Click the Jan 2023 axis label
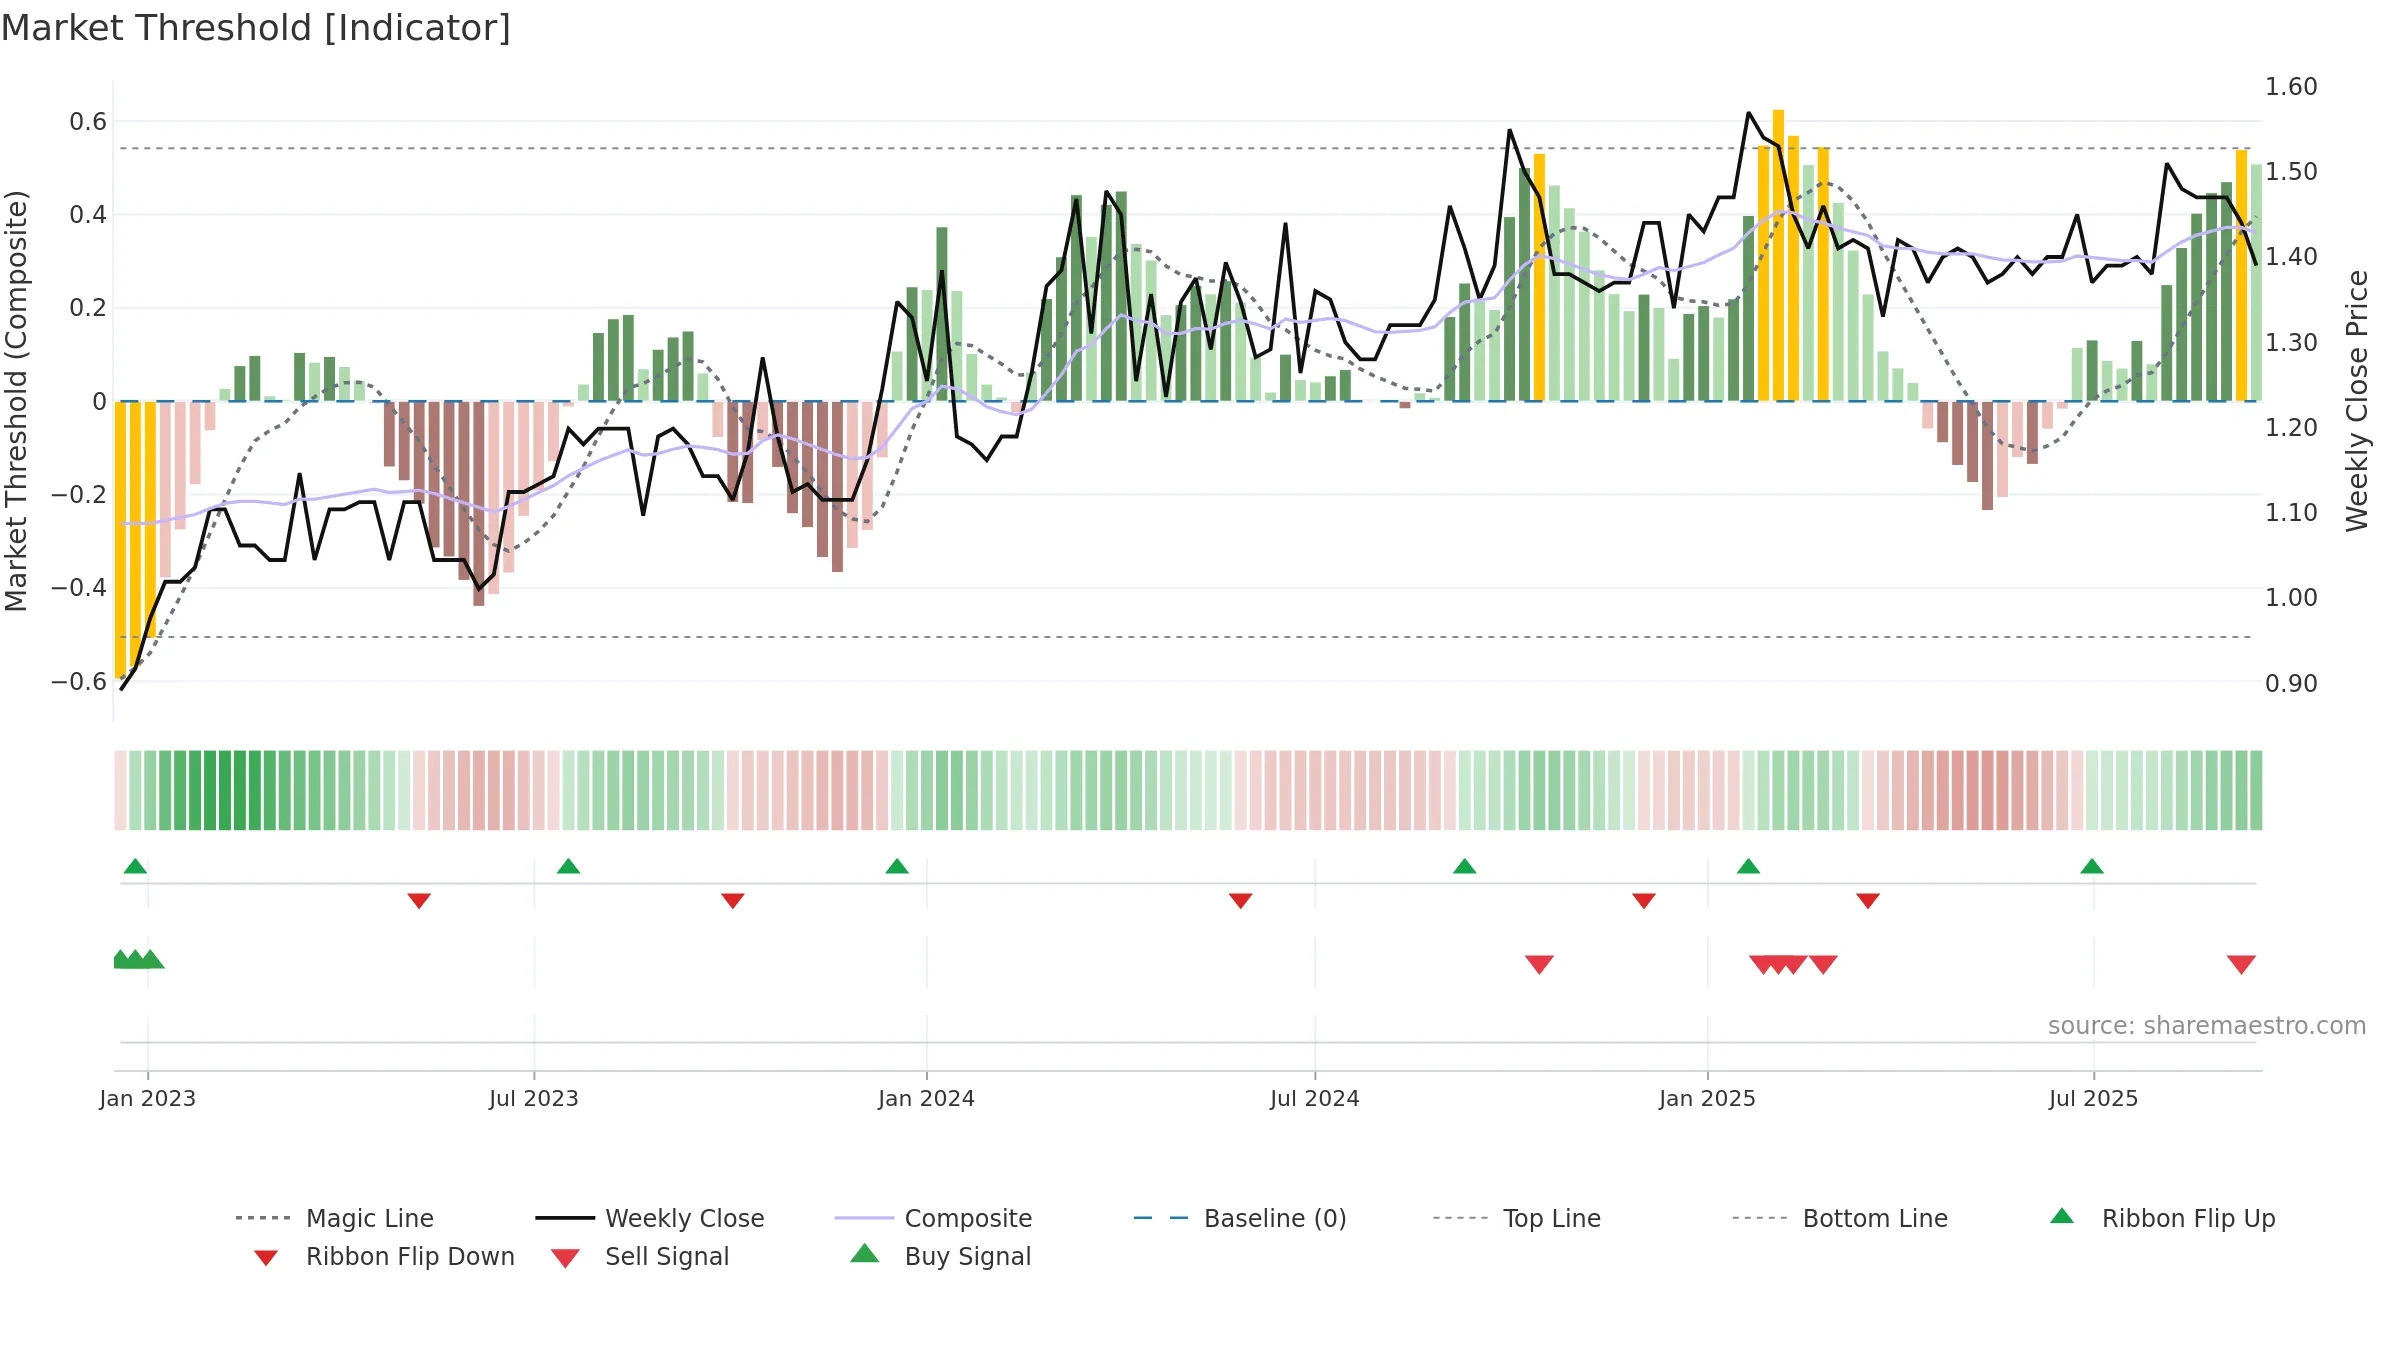 click(x=148, y=1098)
